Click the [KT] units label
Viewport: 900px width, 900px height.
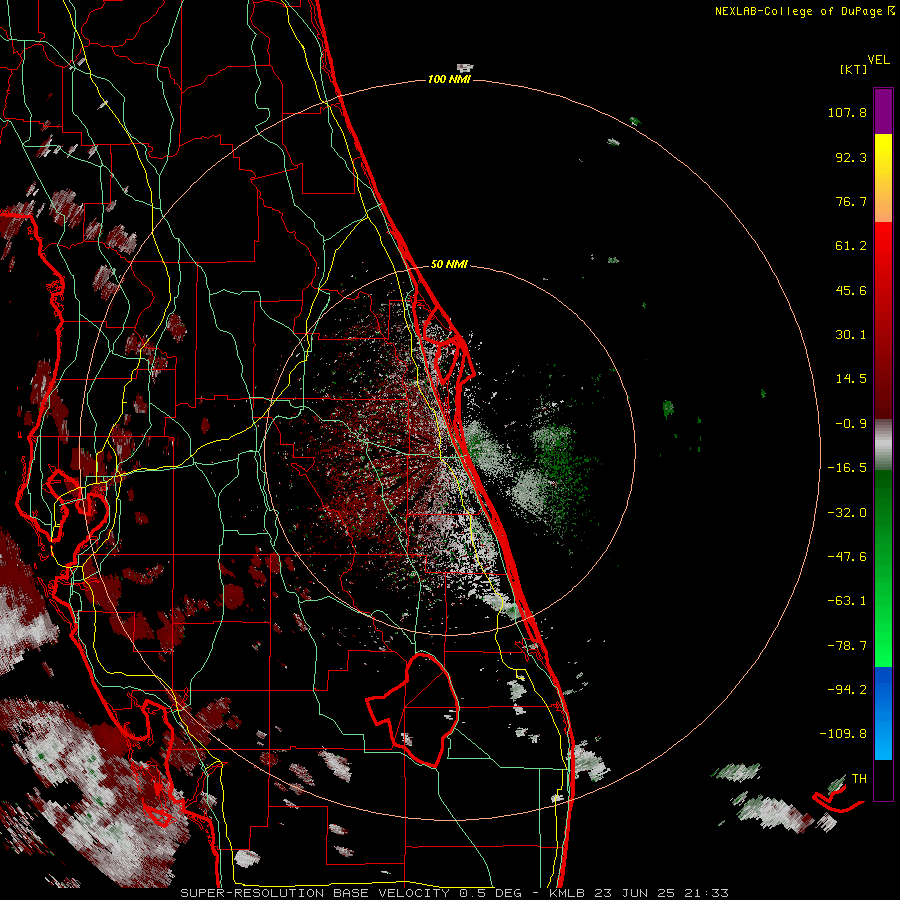(854, 69)
